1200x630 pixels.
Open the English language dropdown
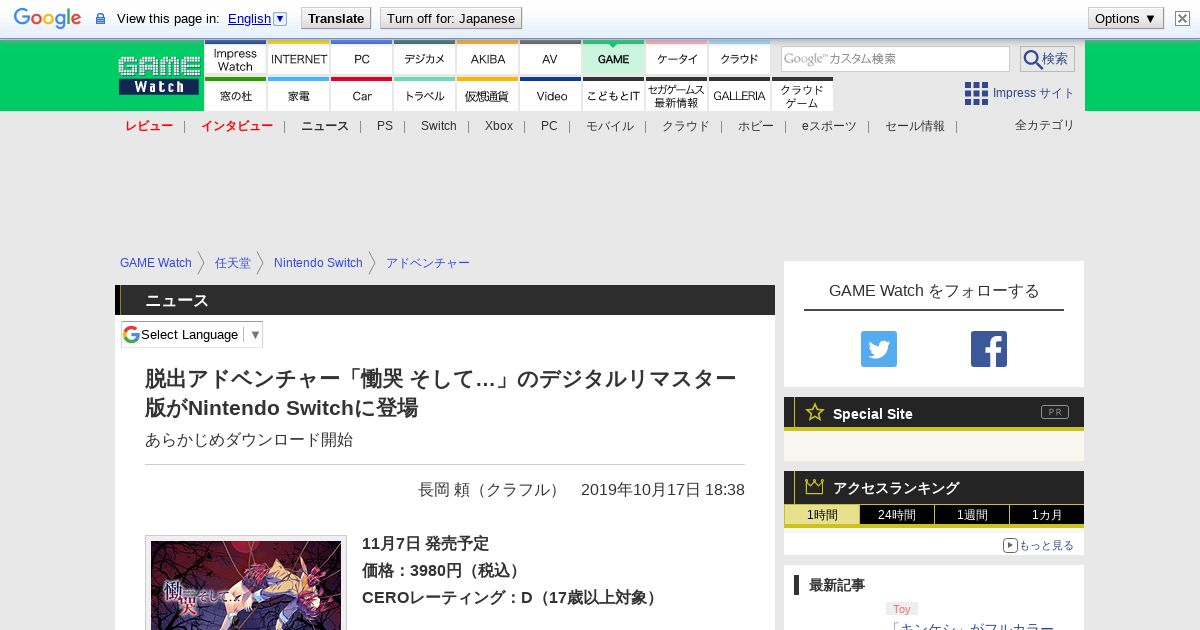click(x=257, y=18)
